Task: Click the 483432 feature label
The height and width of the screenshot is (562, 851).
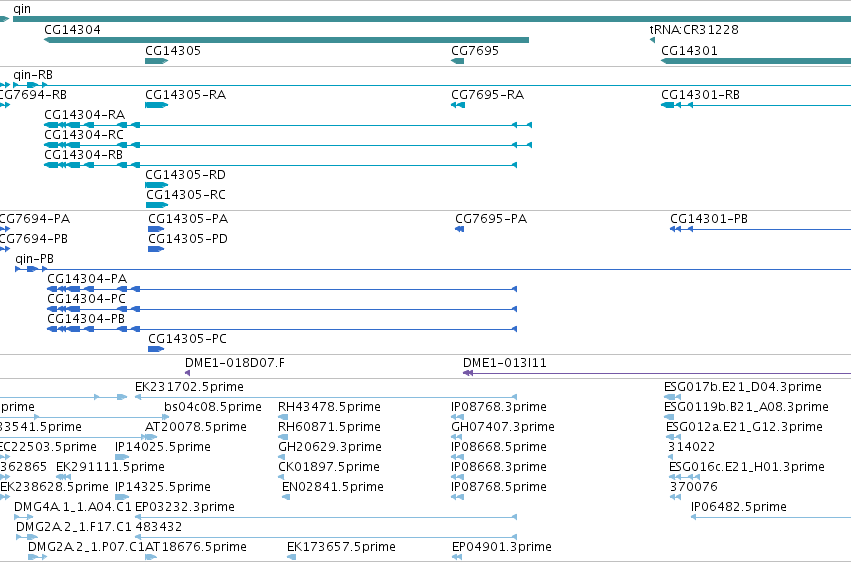Action: pos(158,527)
